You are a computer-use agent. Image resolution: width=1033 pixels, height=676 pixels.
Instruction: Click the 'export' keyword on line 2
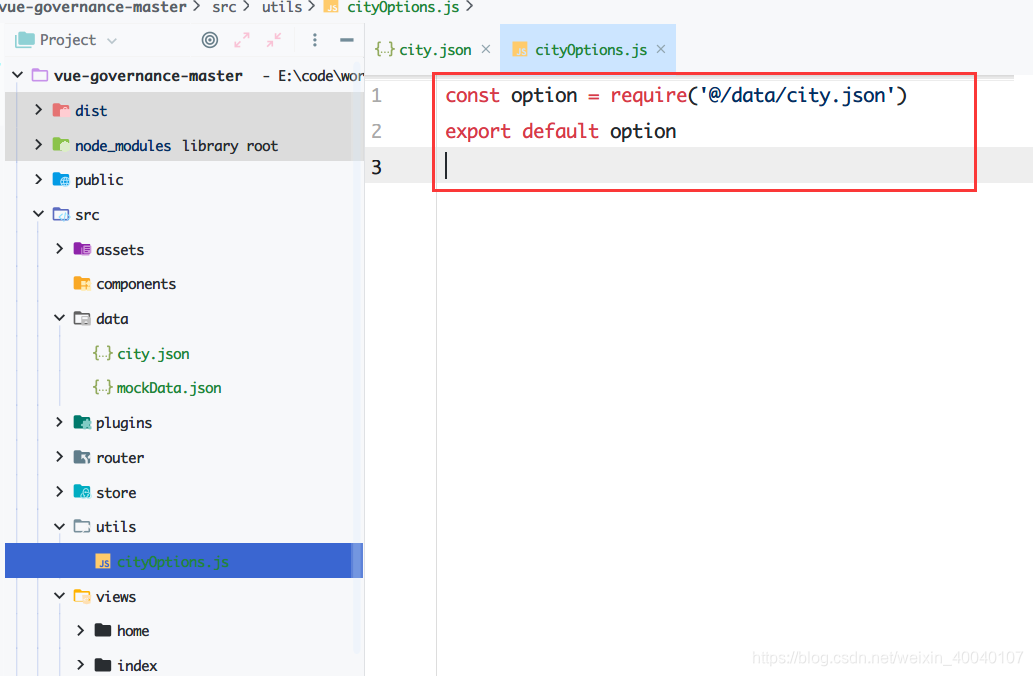click(x=478, y=131)
